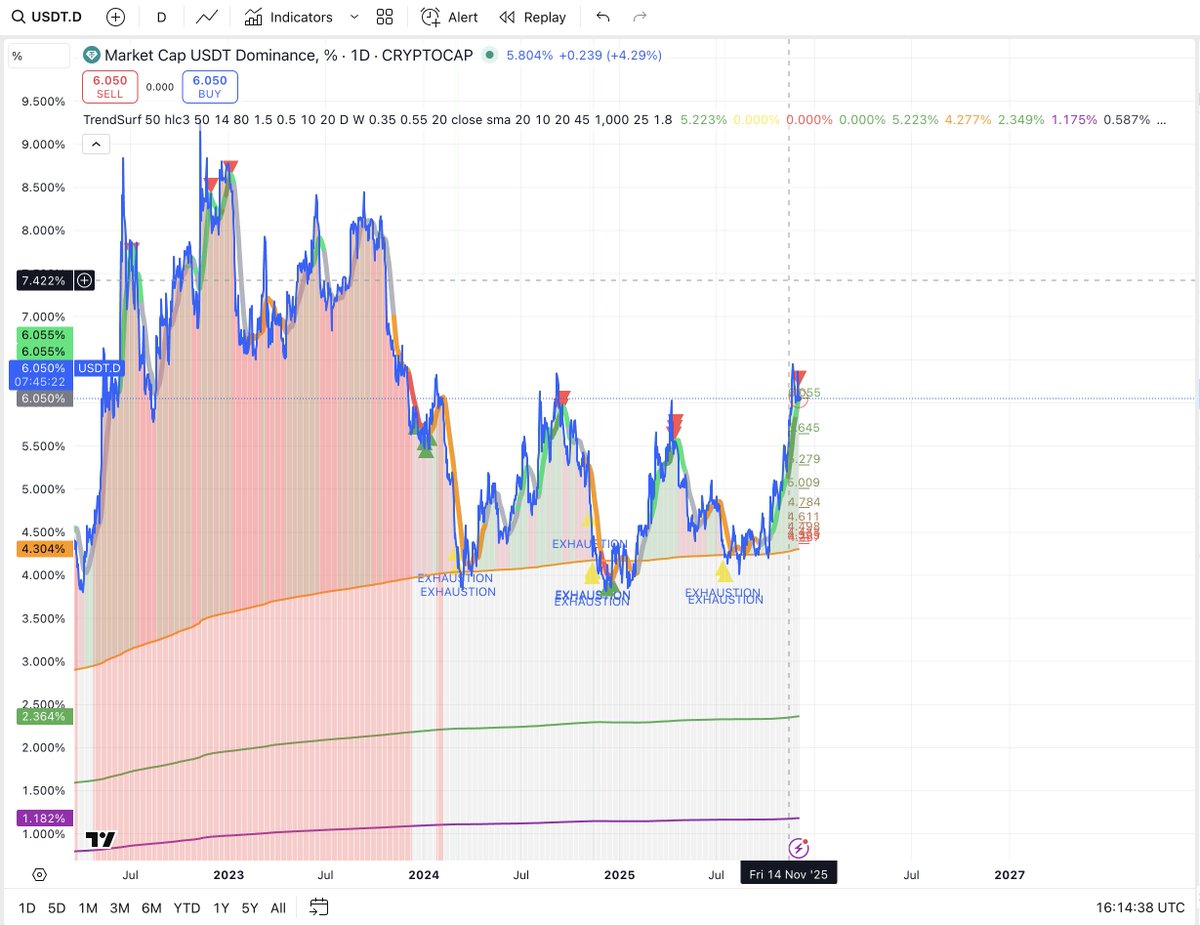Click the 7.422% crosshair price label

pos(43,281)
